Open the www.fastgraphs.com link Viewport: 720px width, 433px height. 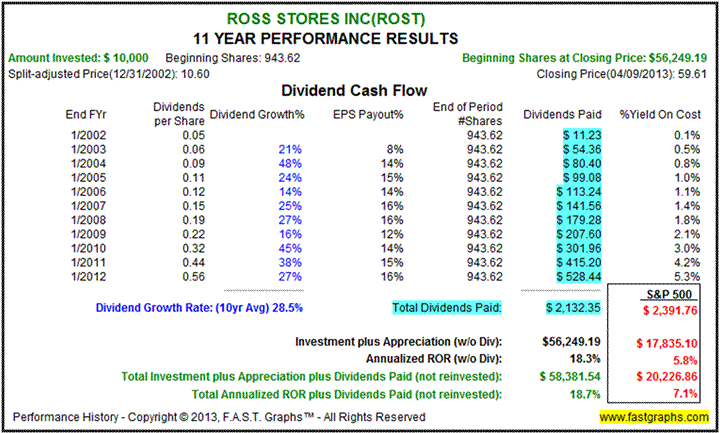(x=654, y=417)
